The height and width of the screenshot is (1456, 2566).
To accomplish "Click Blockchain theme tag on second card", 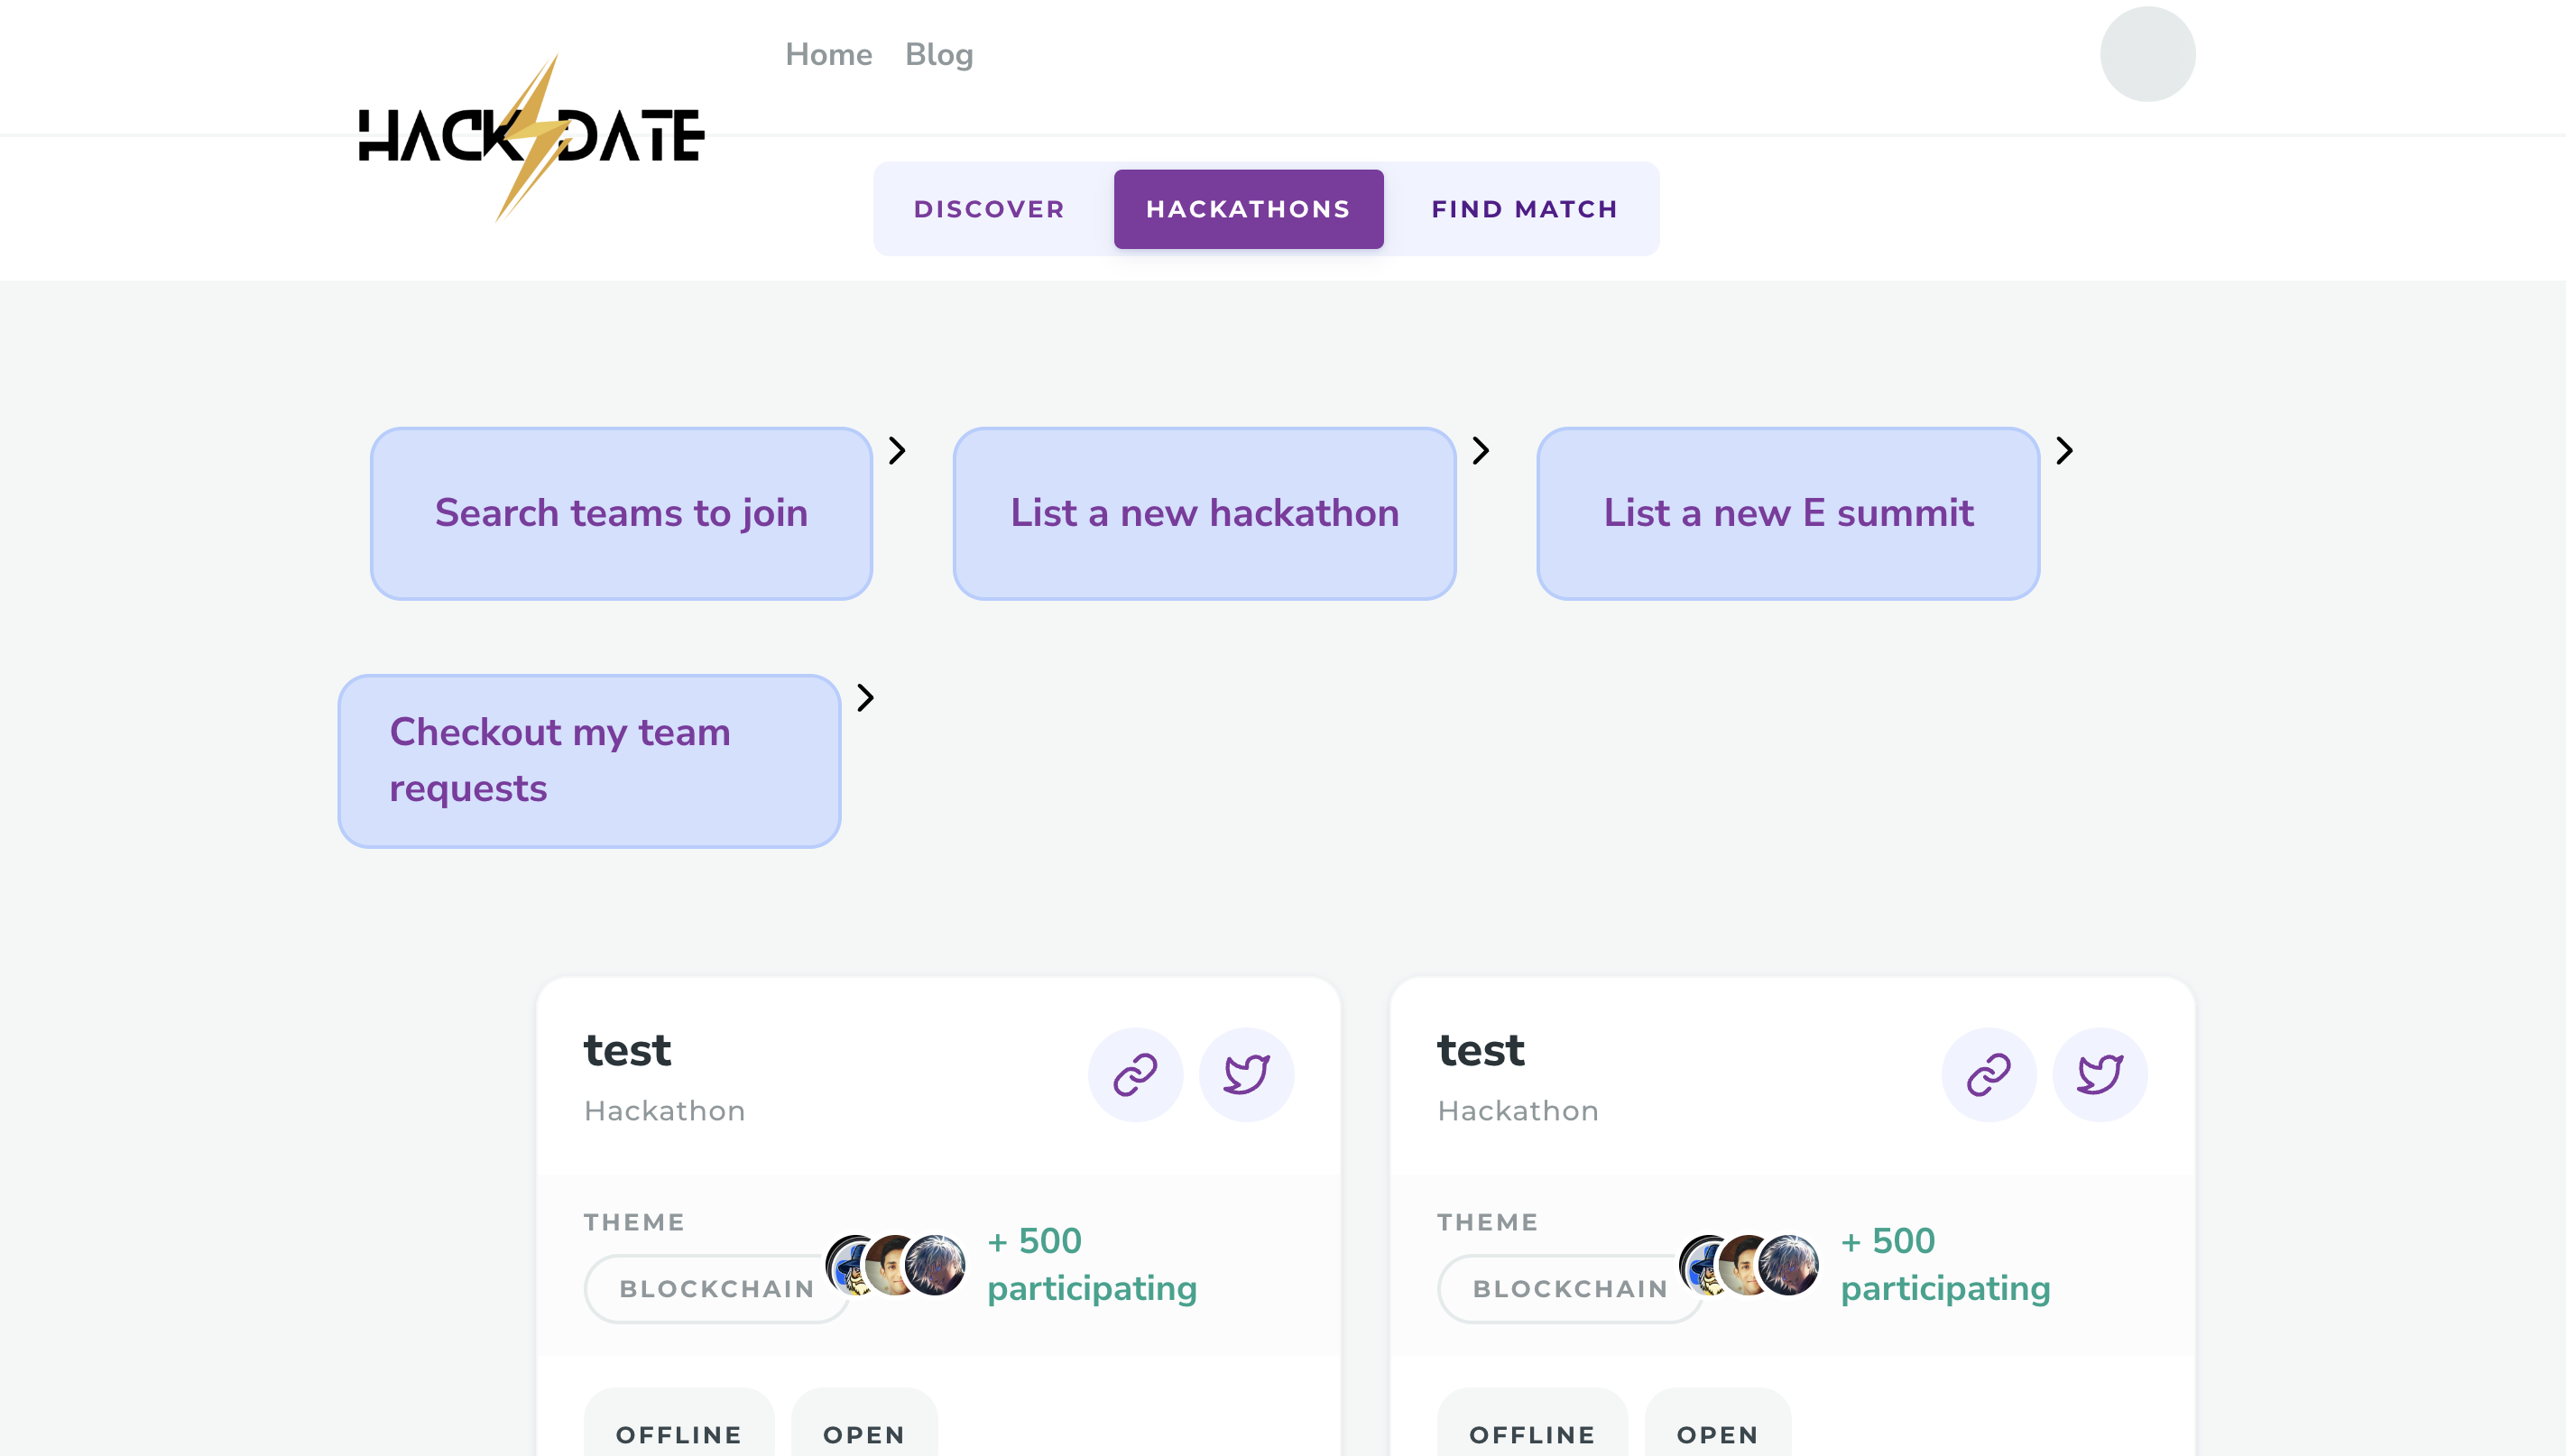I will point(1570,1289).
